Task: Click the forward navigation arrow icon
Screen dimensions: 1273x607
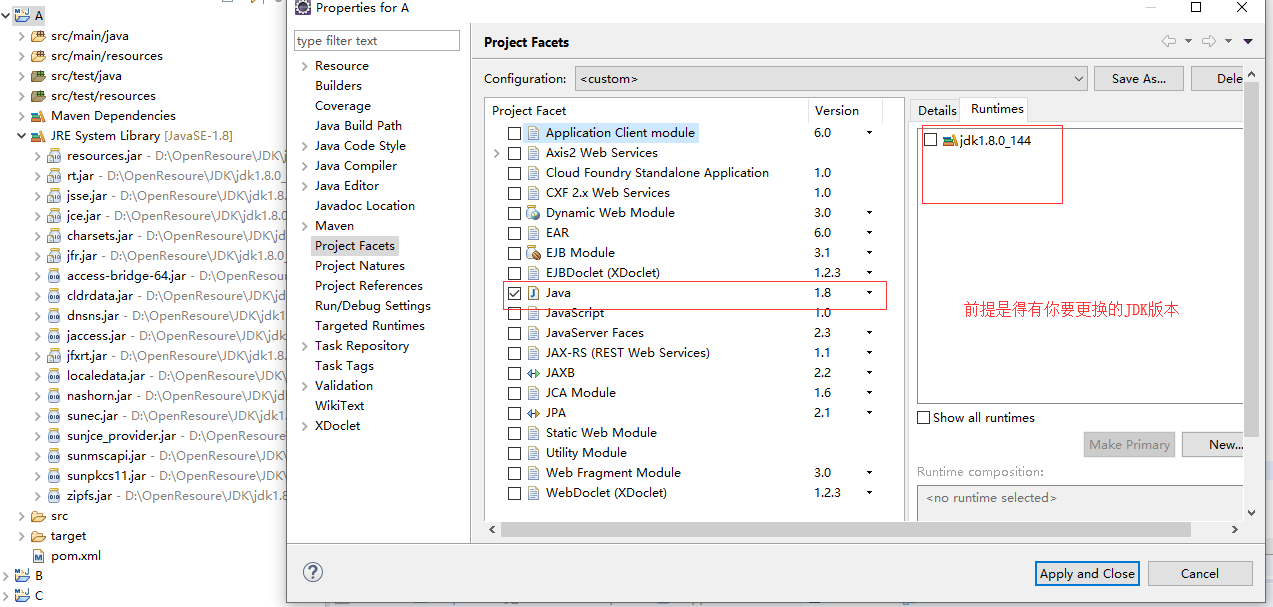Action: coord(1209,41)
